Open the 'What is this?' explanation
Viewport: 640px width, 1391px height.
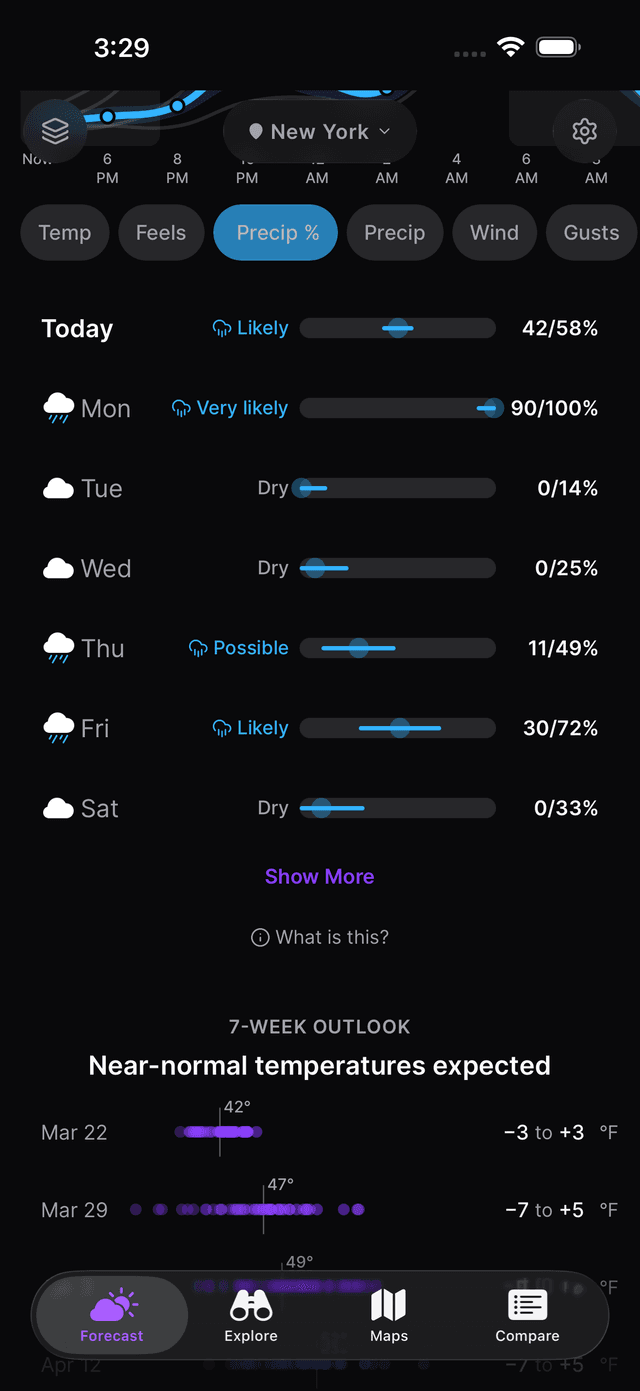(319, 937)
